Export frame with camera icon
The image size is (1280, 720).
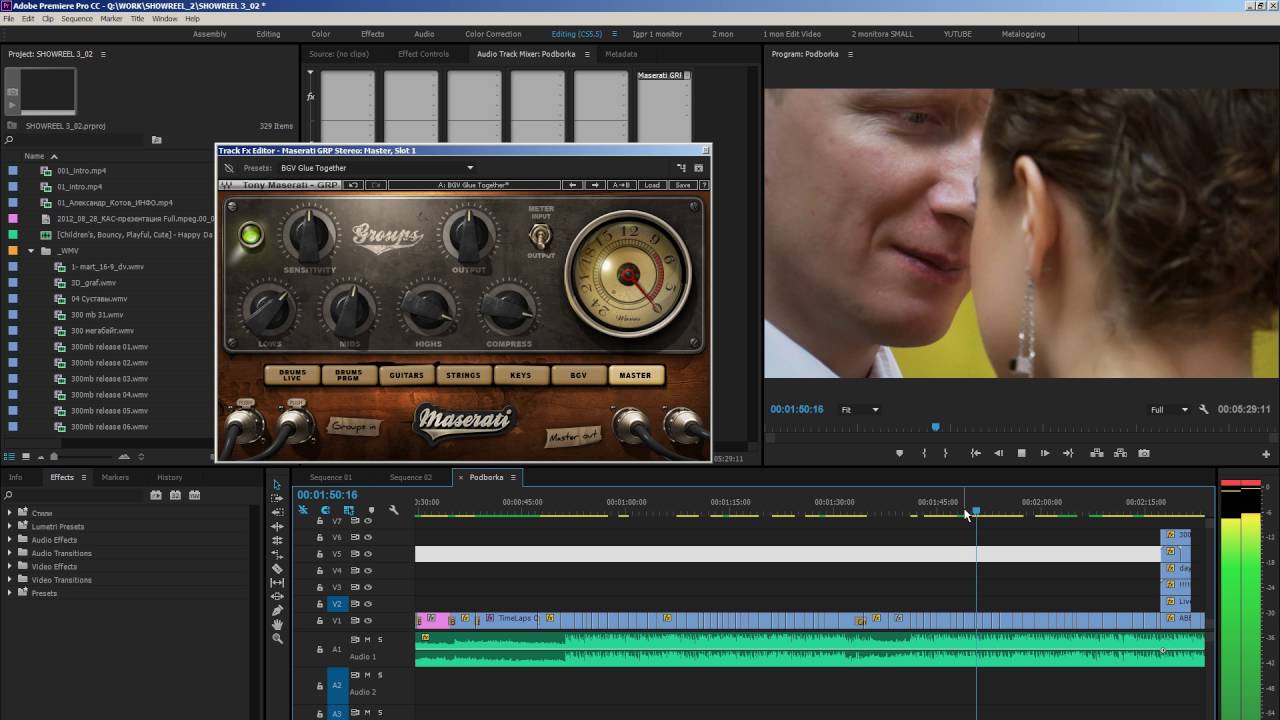(1144, 453)
